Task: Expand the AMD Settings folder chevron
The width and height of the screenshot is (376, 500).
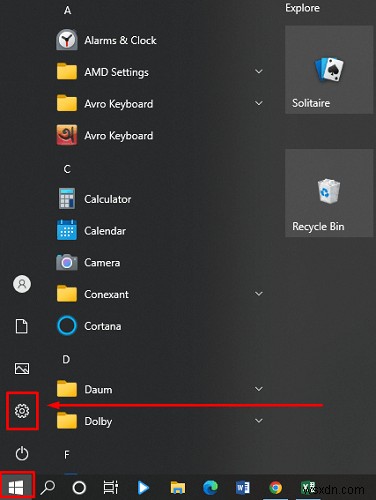Action: point(259,71)
